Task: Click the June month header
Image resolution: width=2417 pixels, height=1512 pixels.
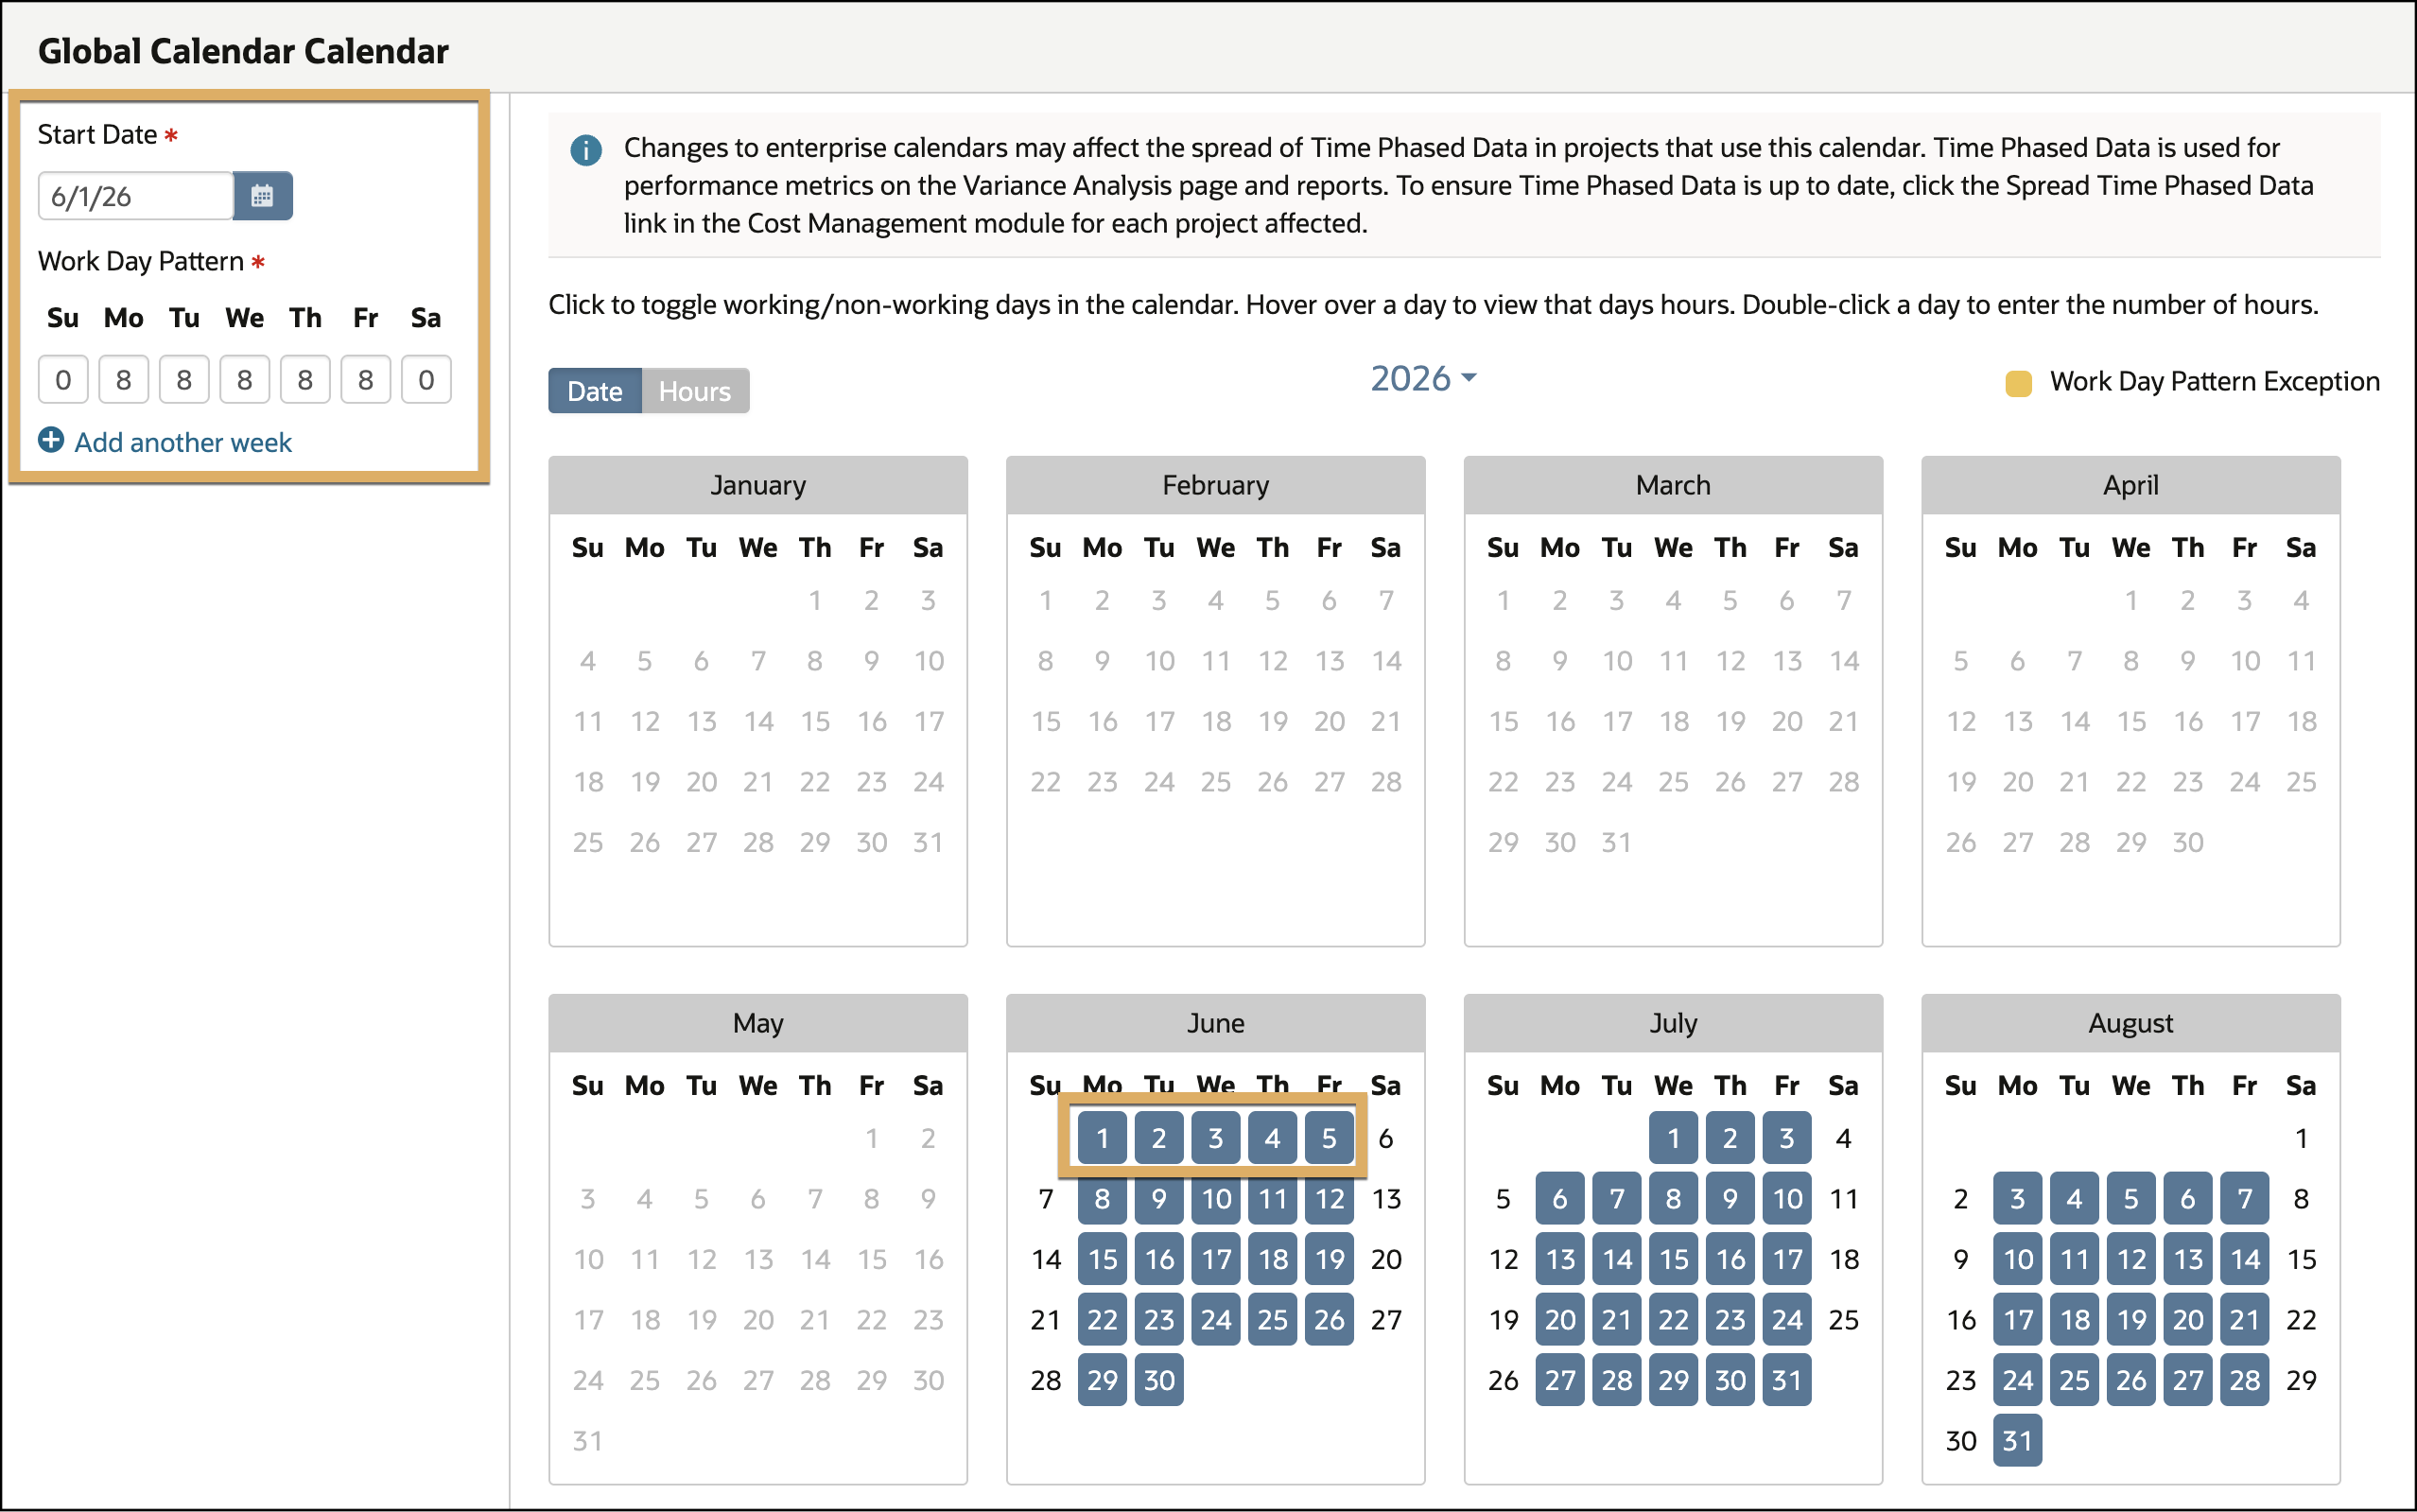Action: point(1215,1023)
